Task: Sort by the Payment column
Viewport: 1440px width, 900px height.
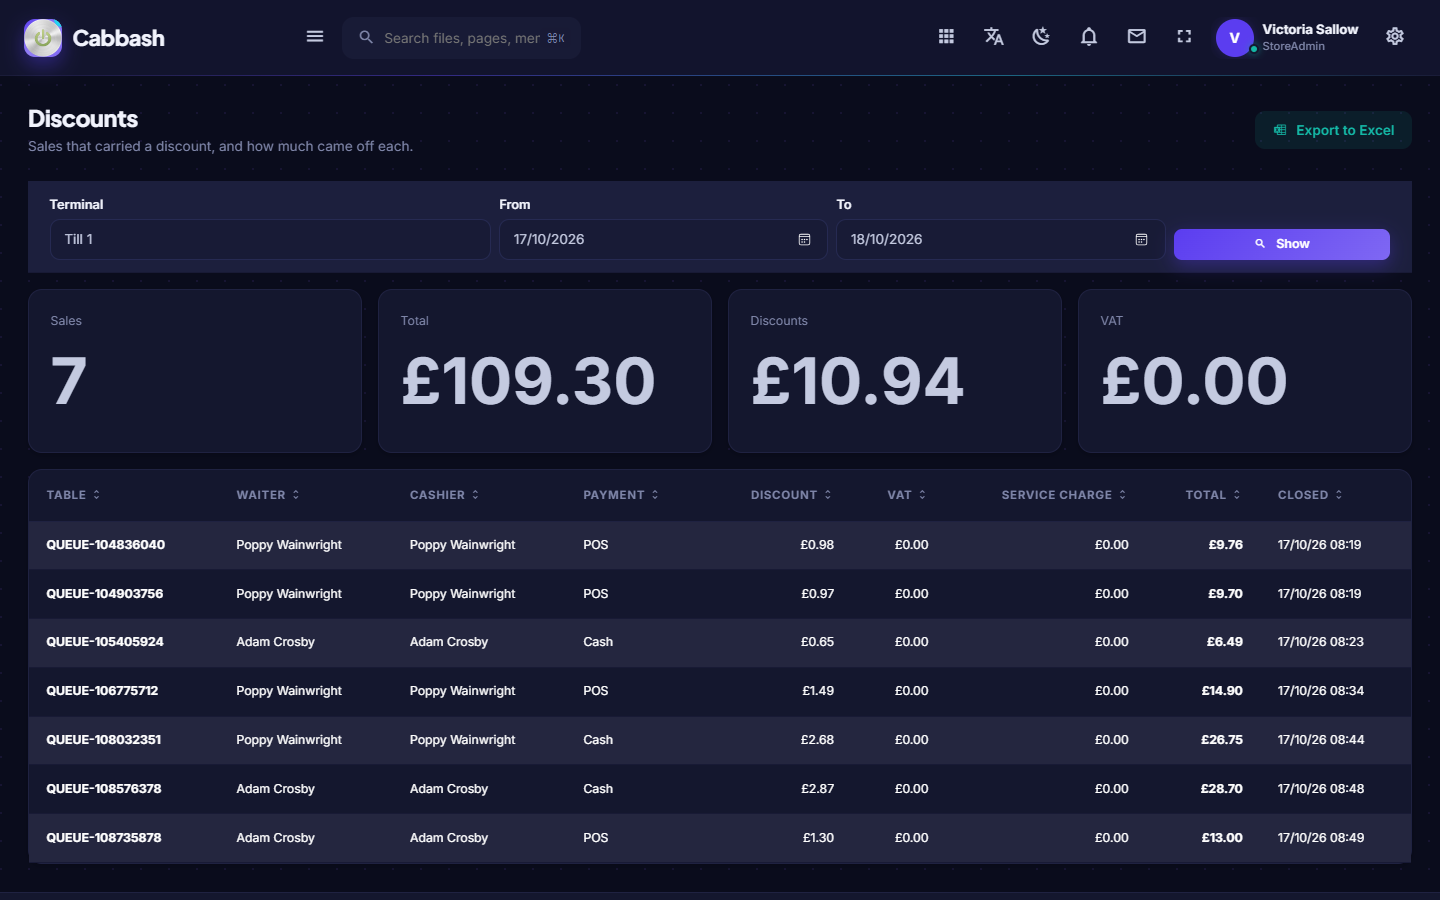Action: pyautogui.click(x=621, y=495)
